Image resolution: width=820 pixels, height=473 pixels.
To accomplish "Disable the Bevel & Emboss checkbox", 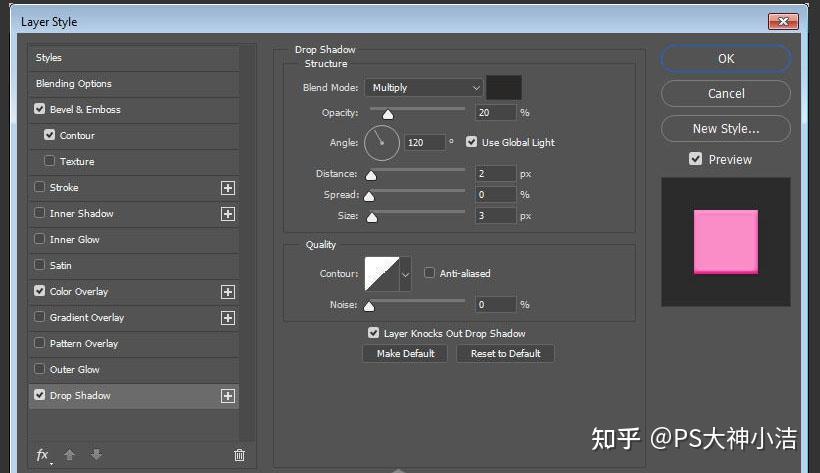I will point(39,109).
